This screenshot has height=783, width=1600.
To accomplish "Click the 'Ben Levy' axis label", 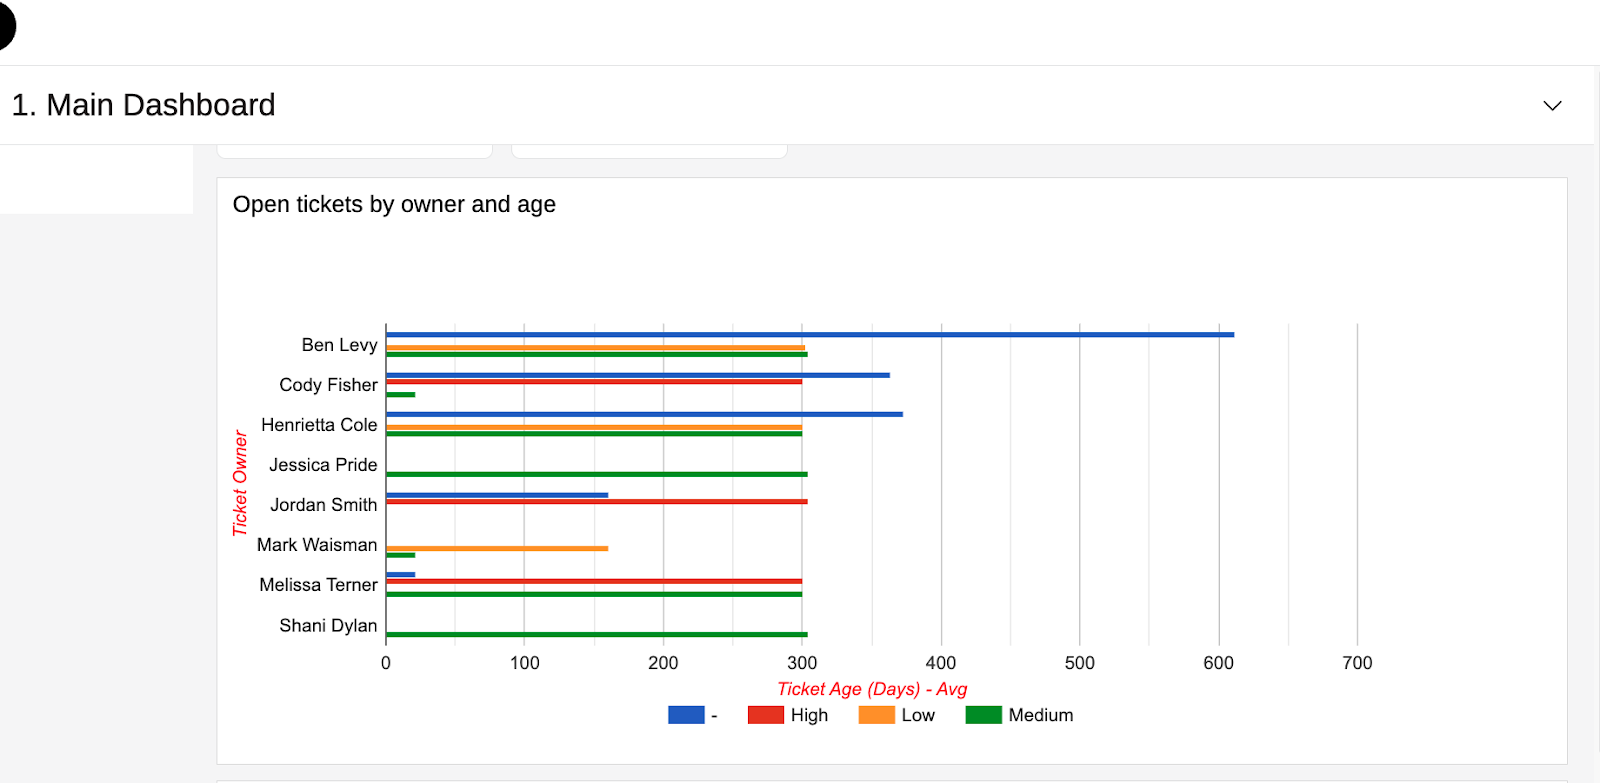I will point(340,345).
